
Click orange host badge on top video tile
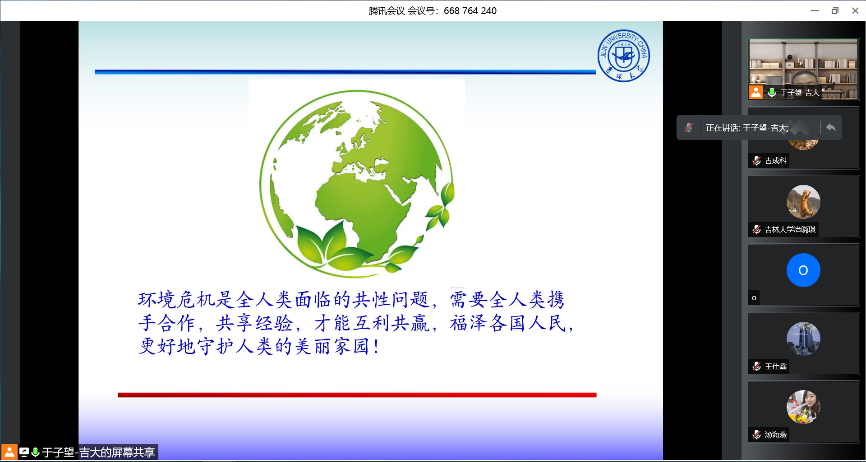756,92
